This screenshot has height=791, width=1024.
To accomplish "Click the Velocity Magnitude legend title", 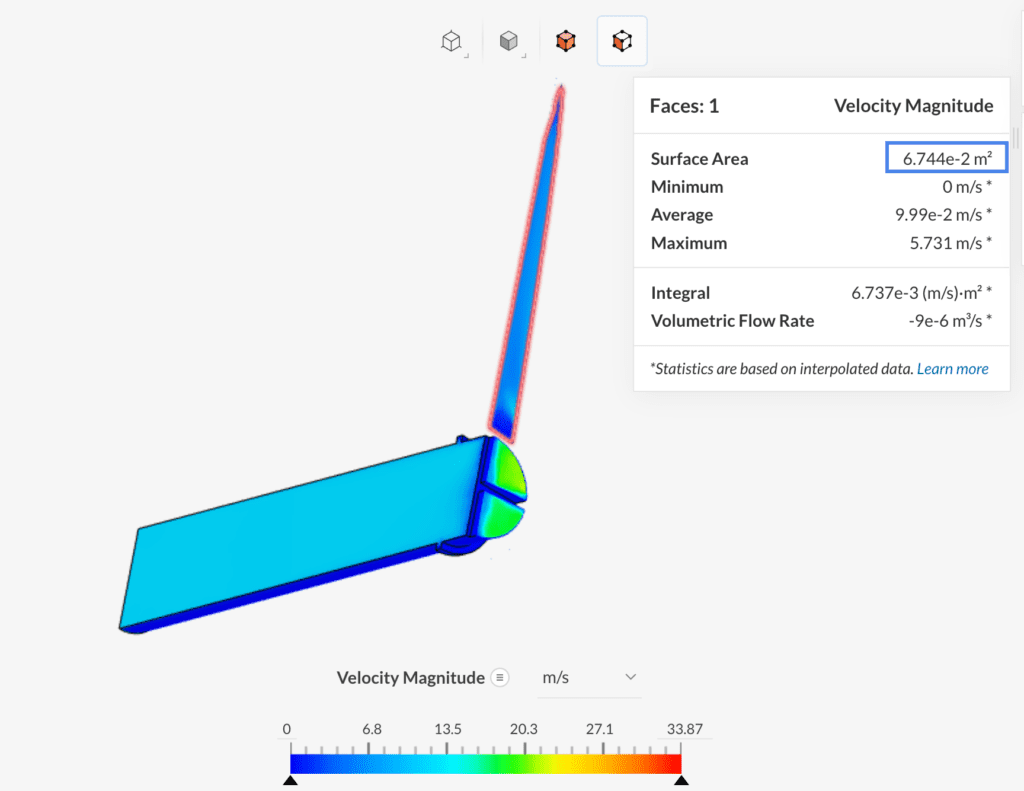I will [913, 105].
